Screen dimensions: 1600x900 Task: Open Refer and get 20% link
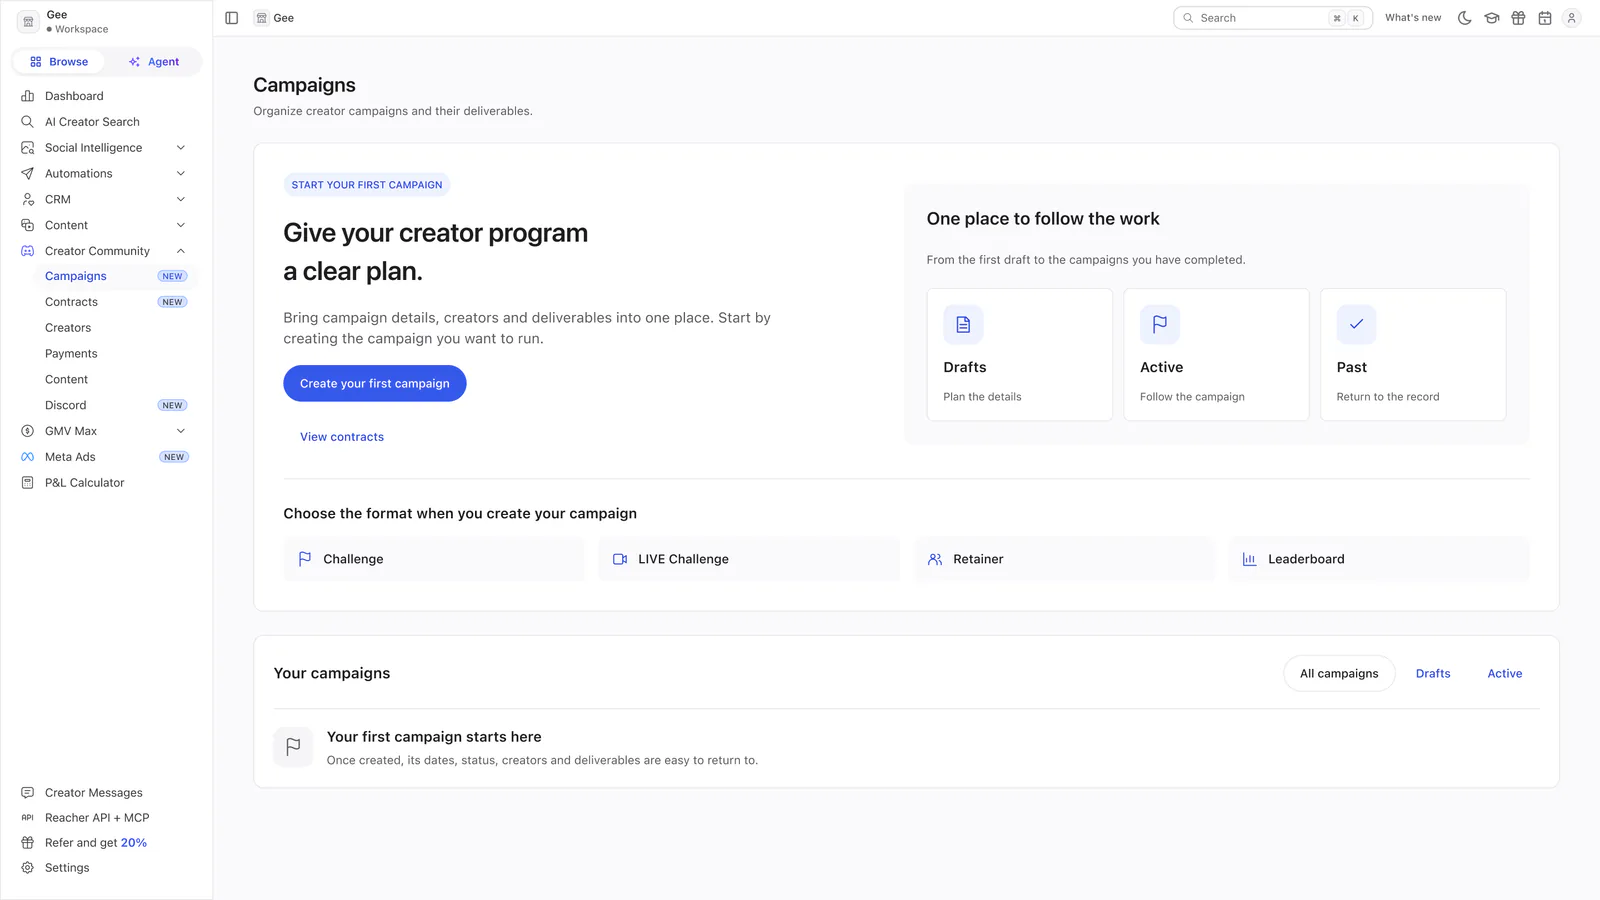pyautogui.click(x=96, y=843)
